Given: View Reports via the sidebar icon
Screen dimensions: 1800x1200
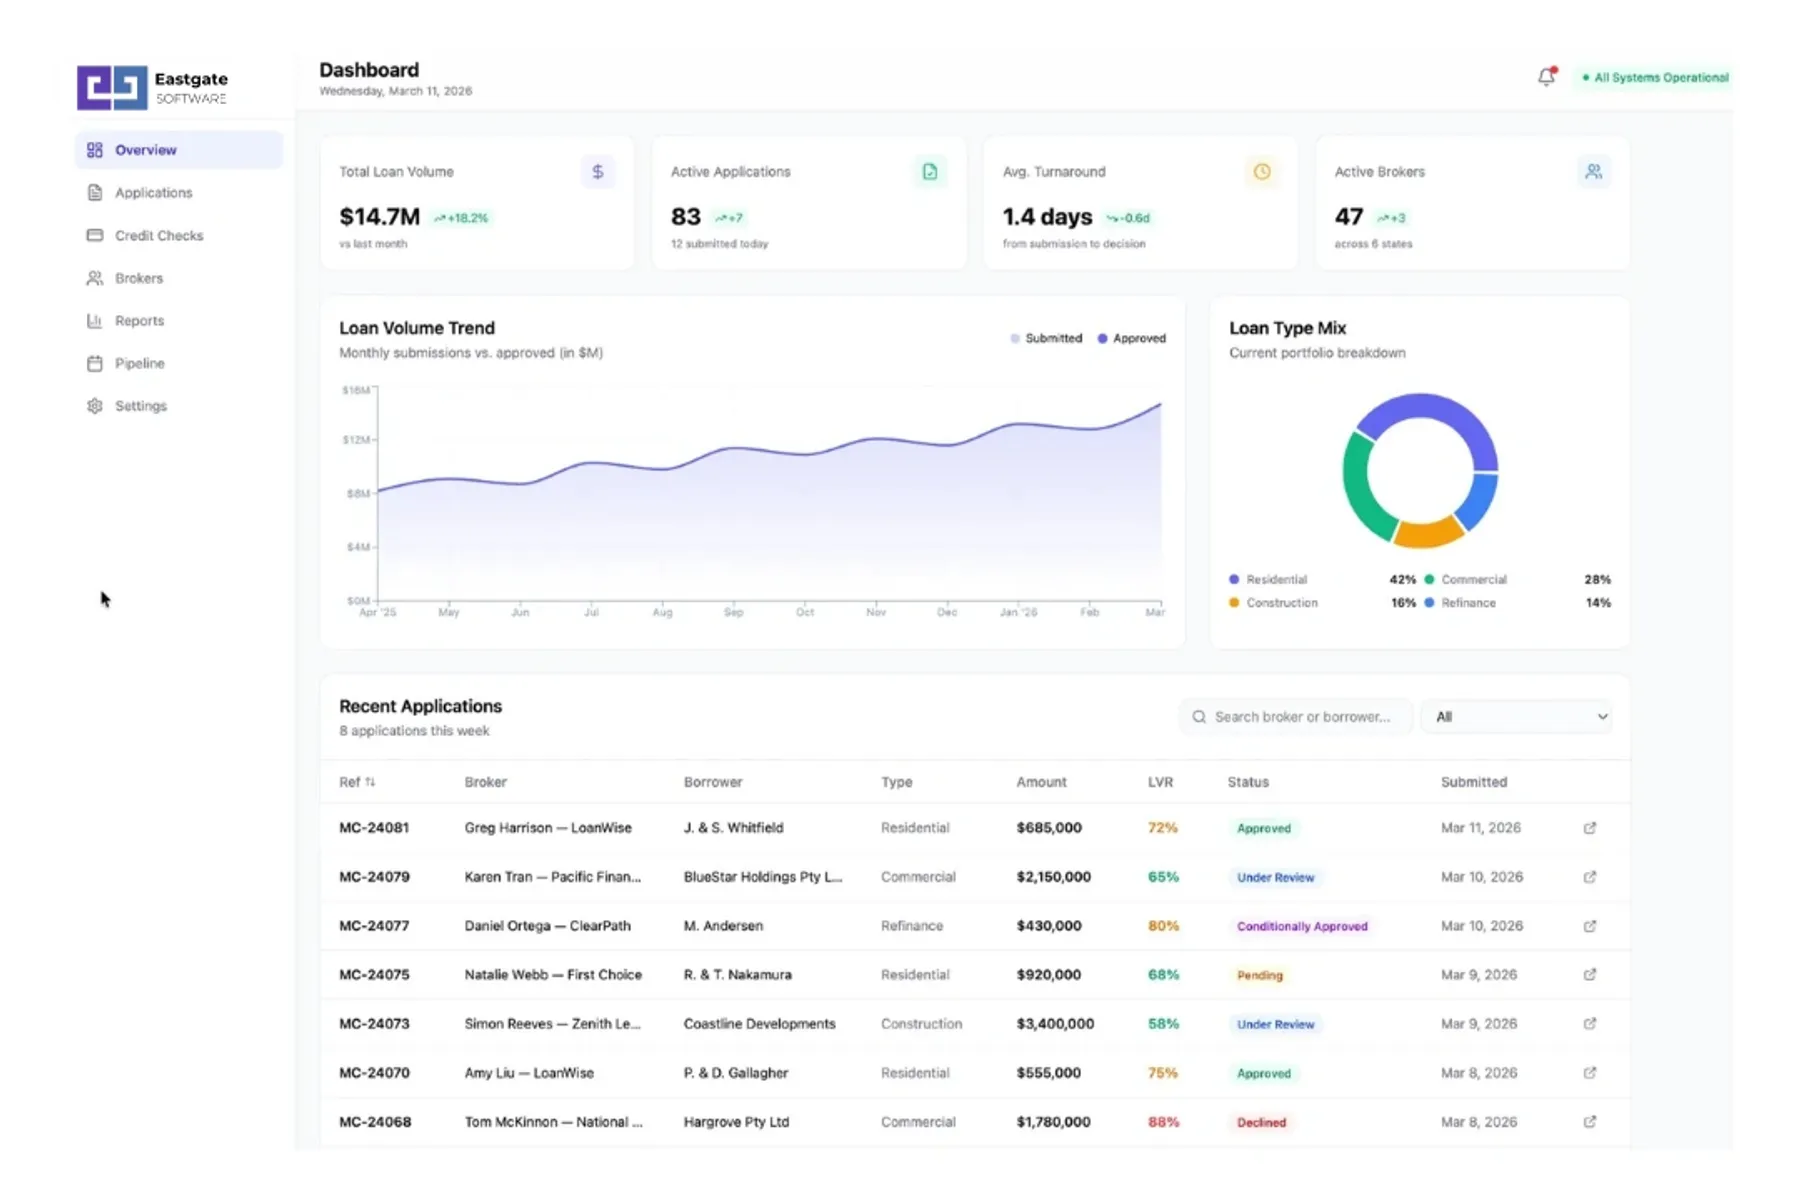Looking at the screenshot, I should [140, 320].
